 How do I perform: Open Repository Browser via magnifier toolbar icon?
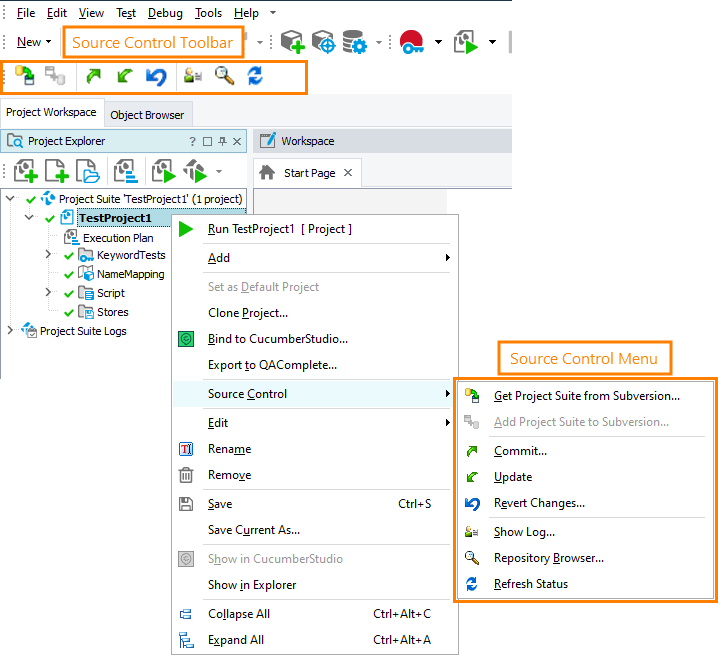225,76
